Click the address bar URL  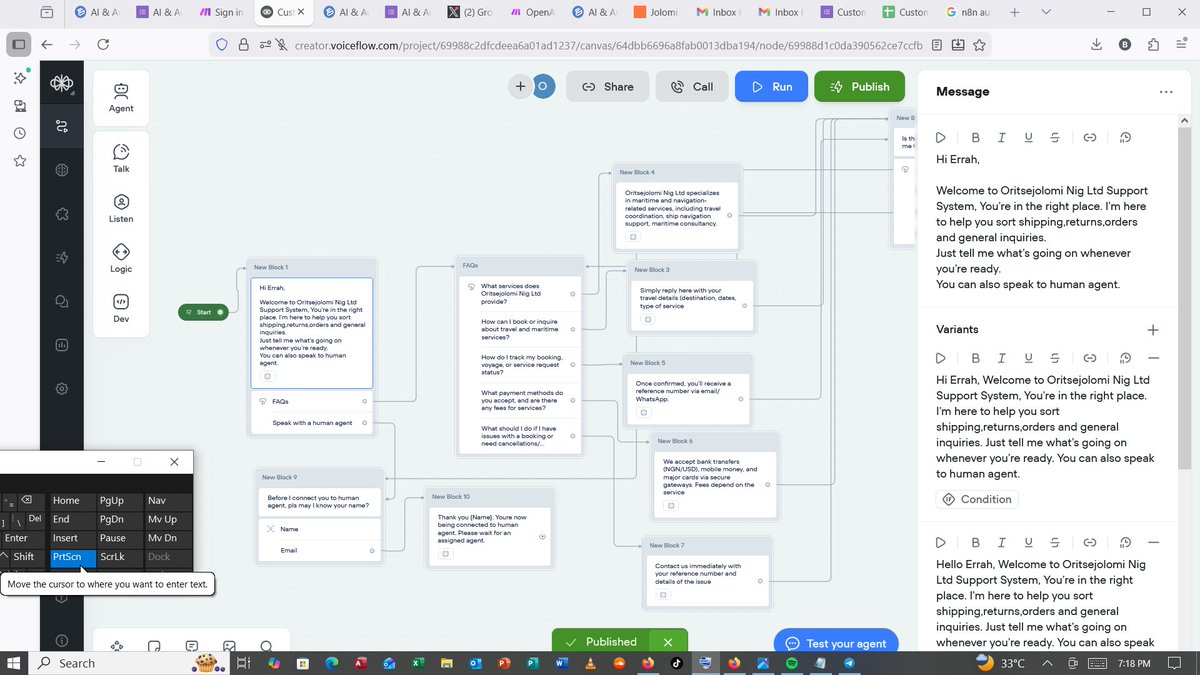609,45
